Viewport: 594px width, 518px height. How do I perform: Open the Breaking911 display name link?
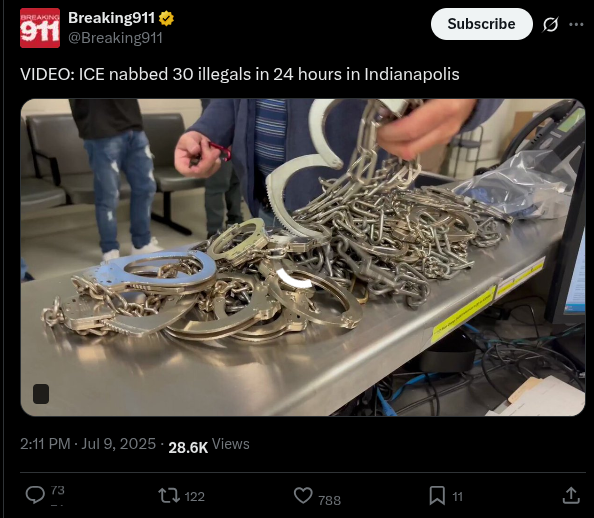coord(111,18)
